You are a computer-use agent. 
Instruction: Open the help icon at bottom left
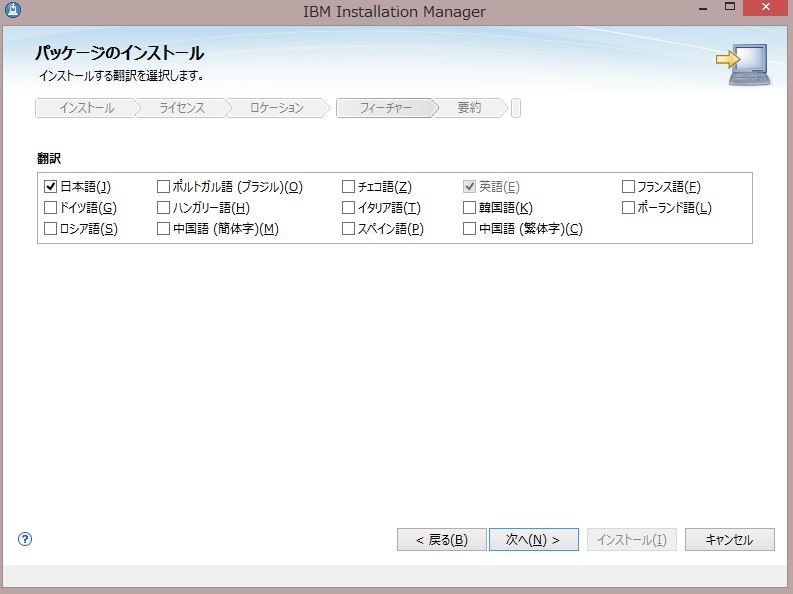[25, 539]
